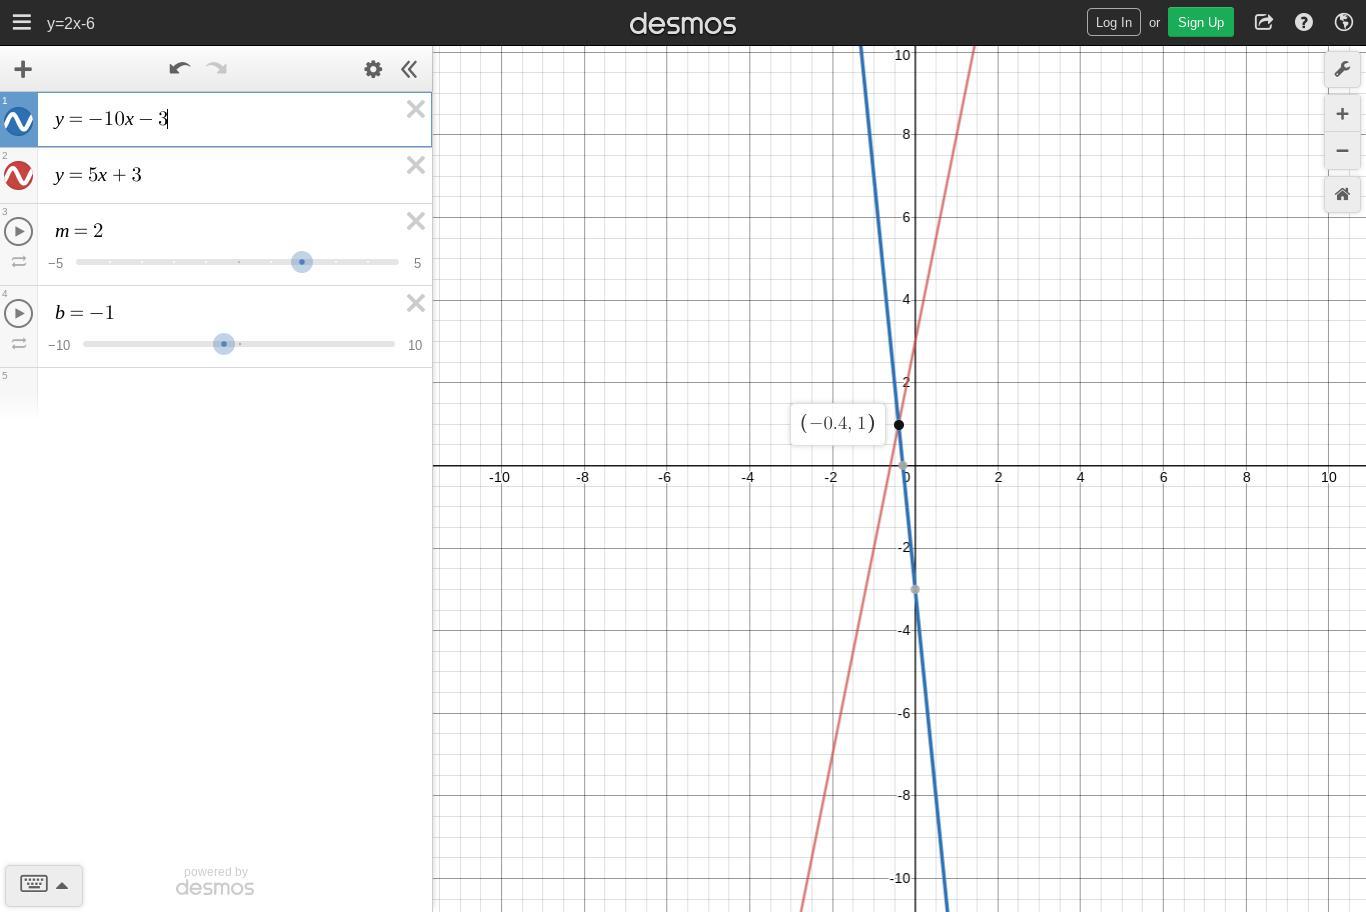Image resolution: width=1366 pixels, height=912 pixels.
Task: Zoom in on the graph
Action: (1342, 114)
